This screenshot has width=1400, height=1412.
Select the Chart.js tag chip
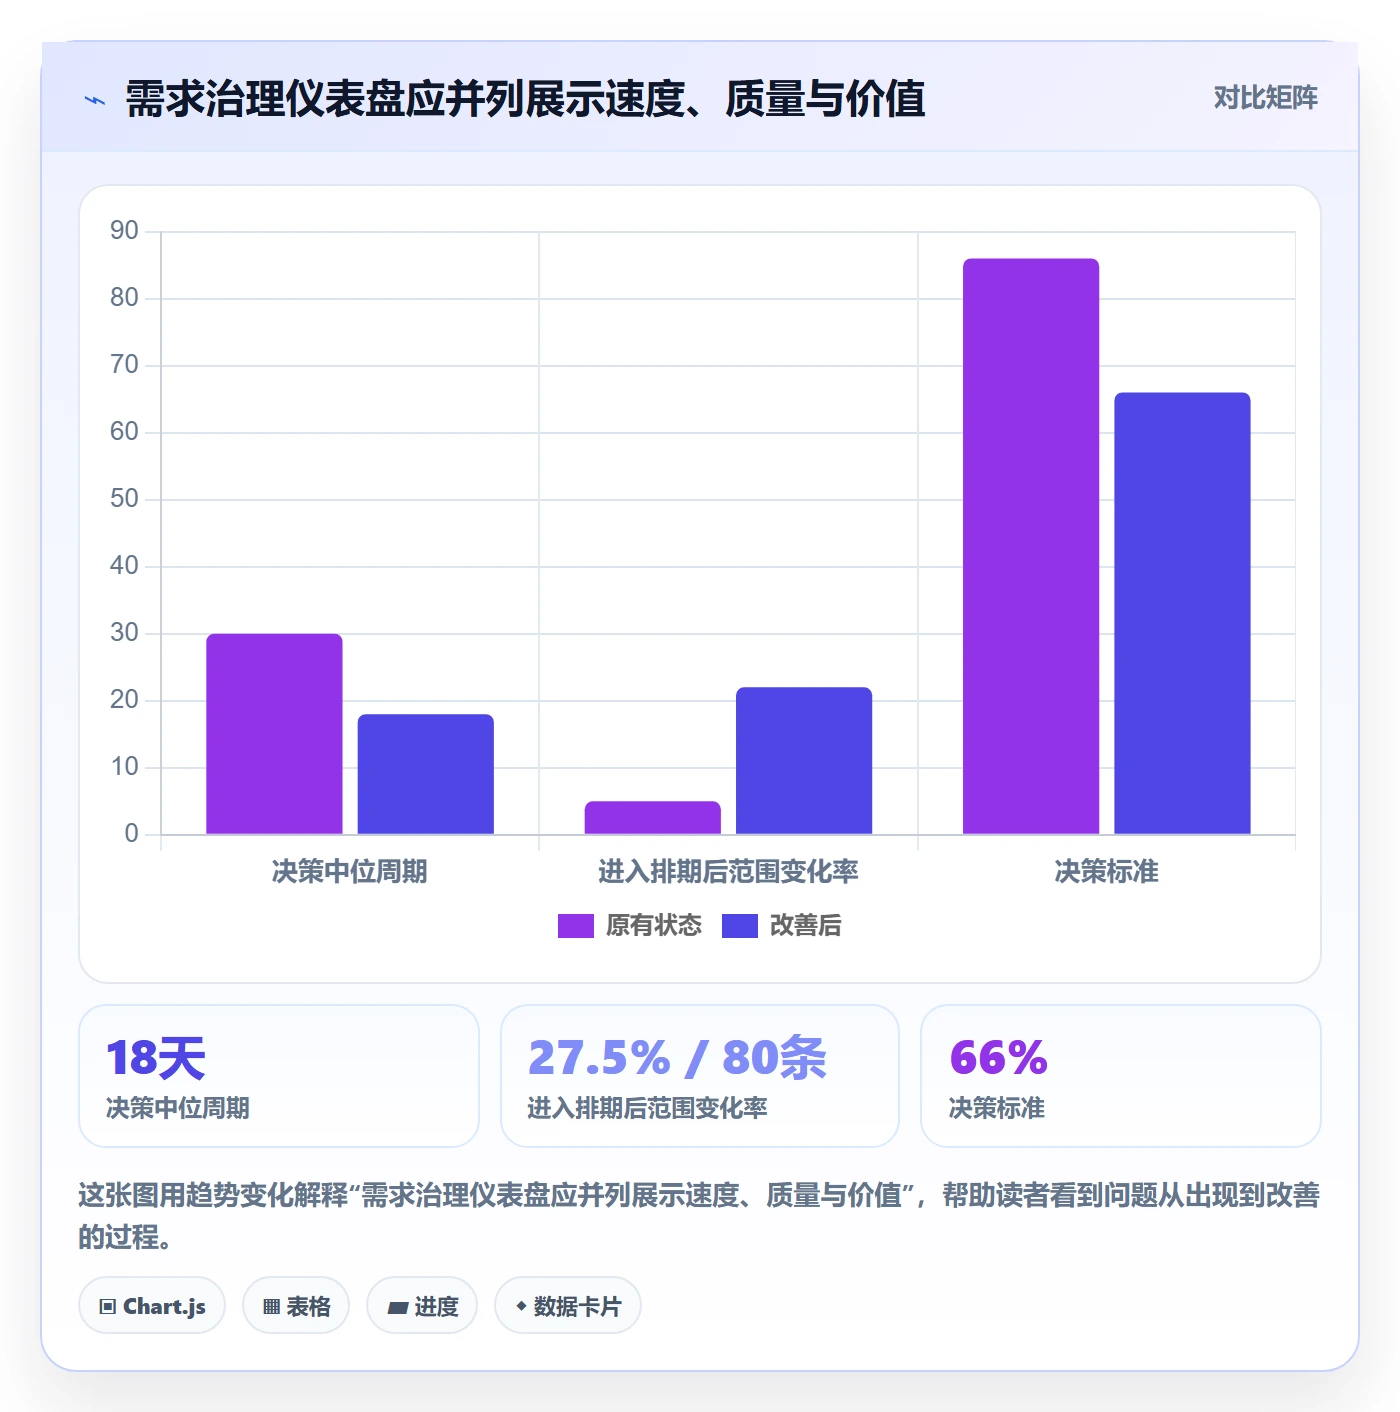tap(152, 1305)
